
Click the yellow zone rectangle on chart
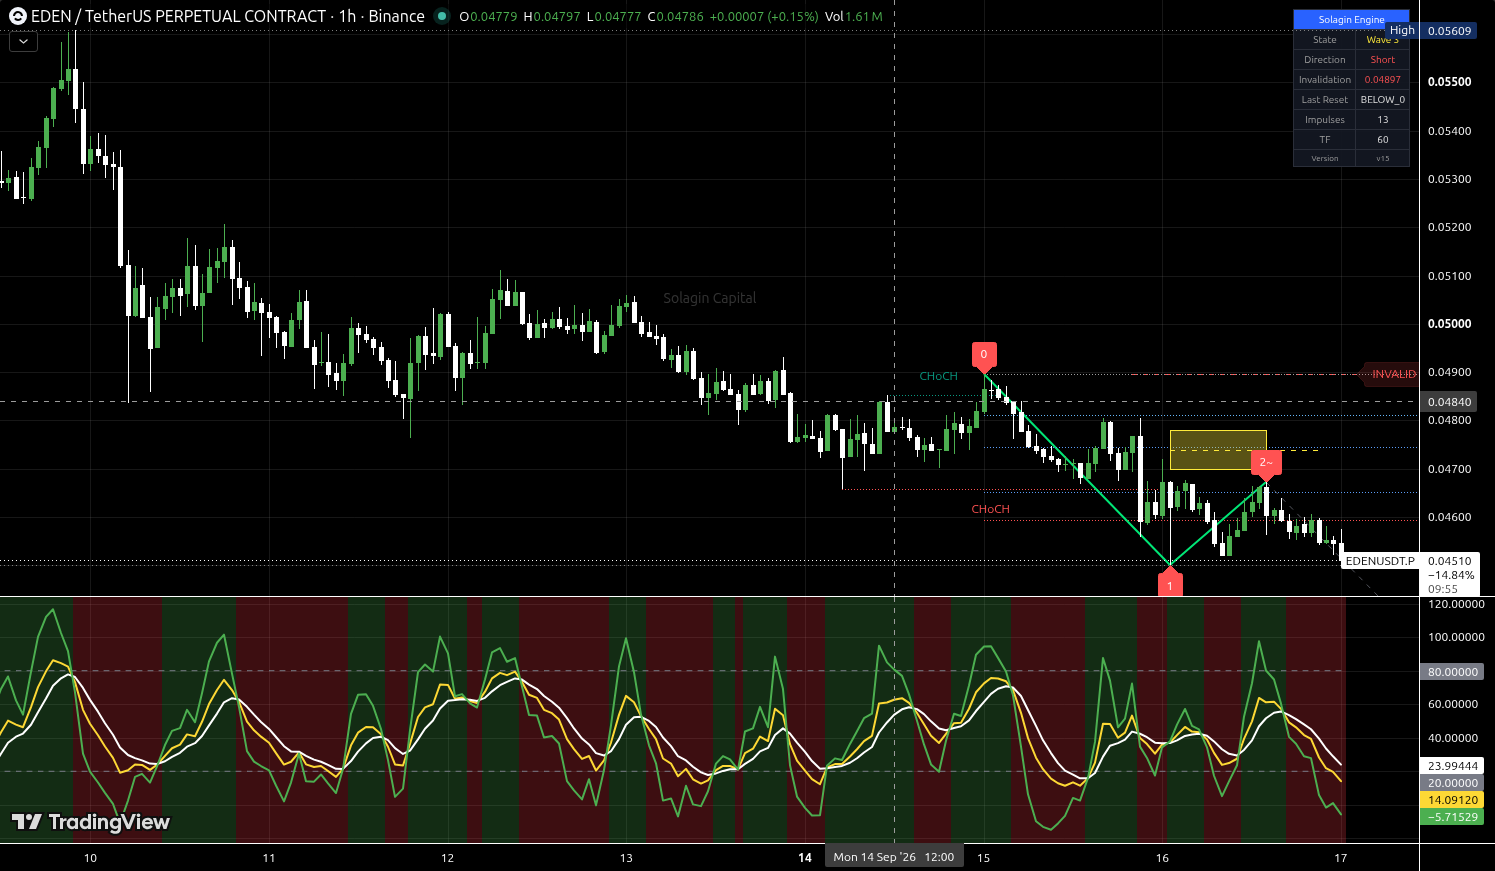pyautogui.click(x=1218, y=450)
